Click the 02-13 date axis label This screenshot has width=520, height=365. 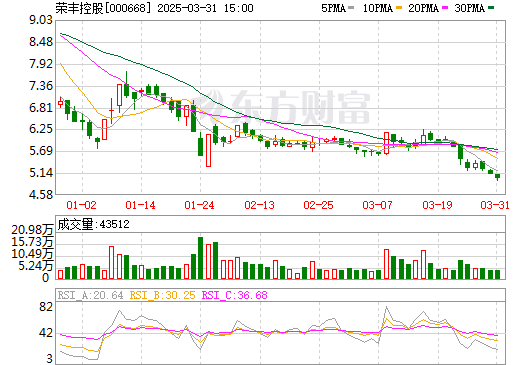point(259,205)
